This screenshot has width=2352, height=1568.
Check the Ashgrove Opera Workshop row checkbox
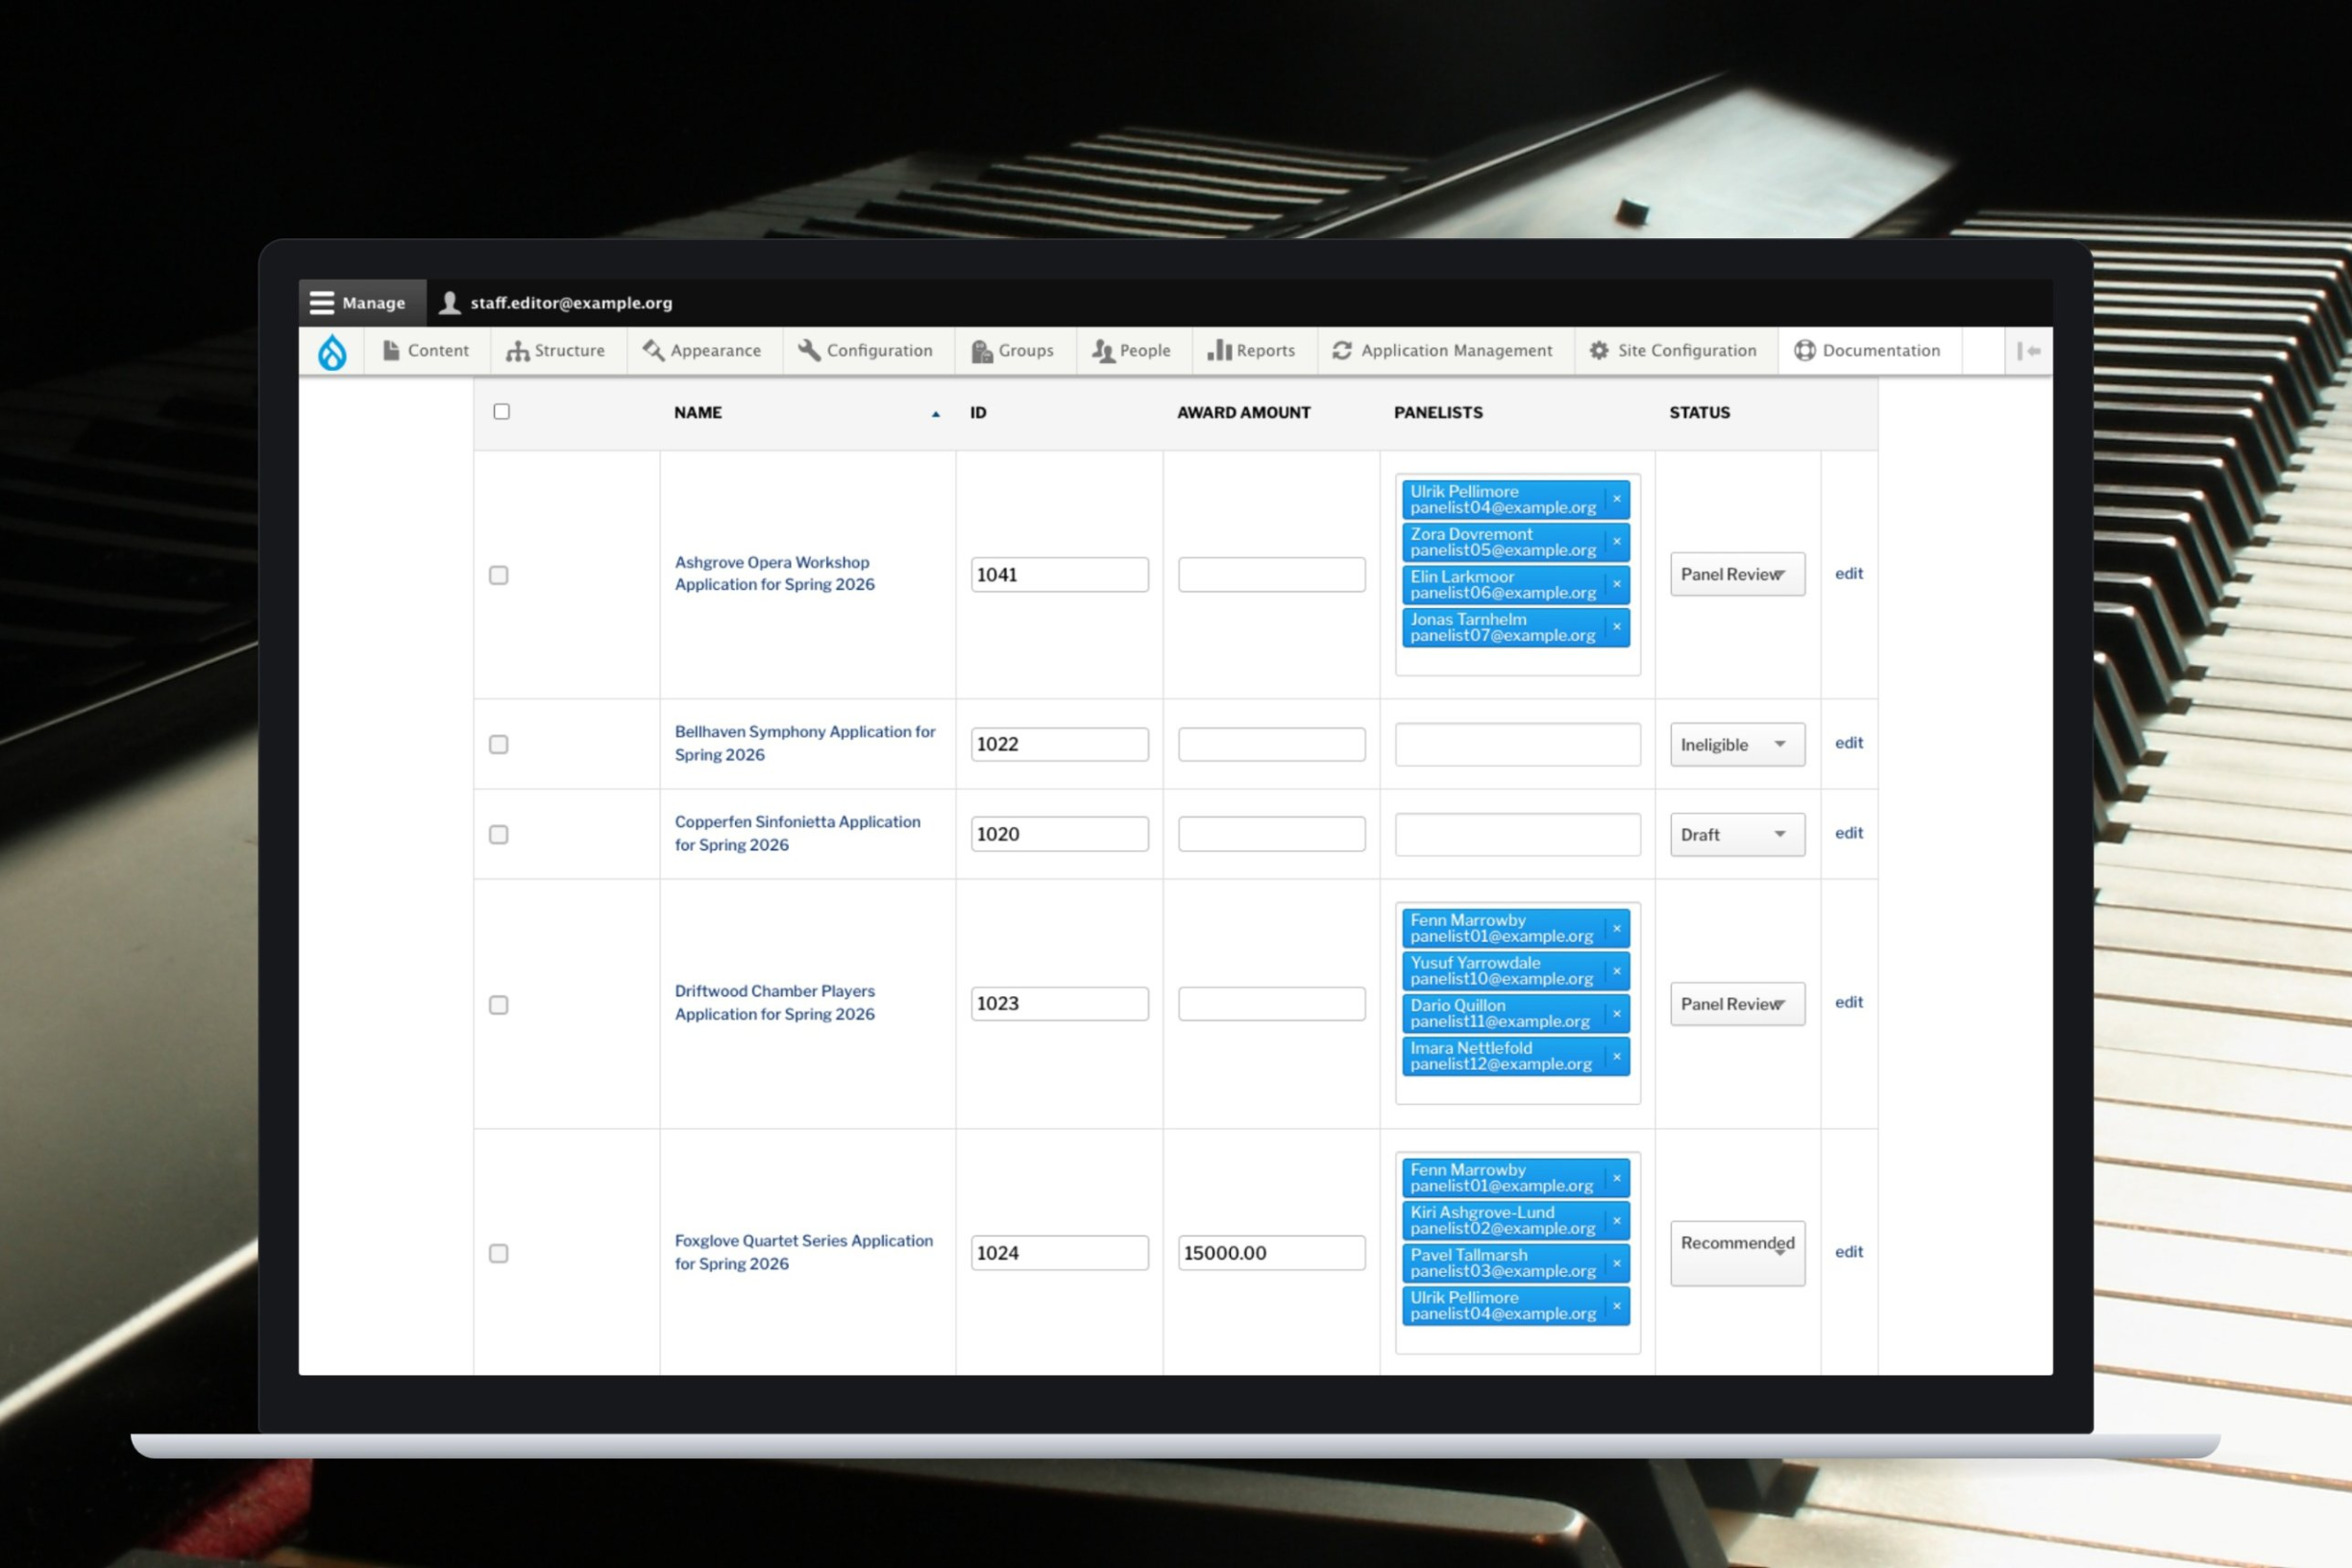click(x=499, y=575)
